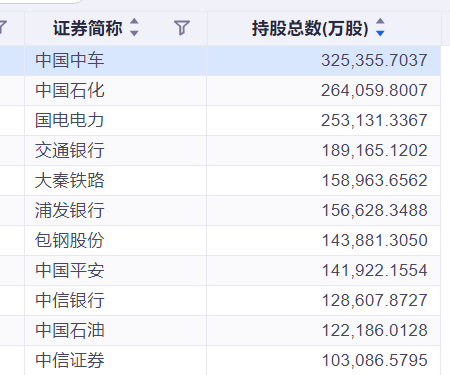Sort 持股总数 column ascending arrow
Viewport: 450px width, 375px height.
point(380,22)
